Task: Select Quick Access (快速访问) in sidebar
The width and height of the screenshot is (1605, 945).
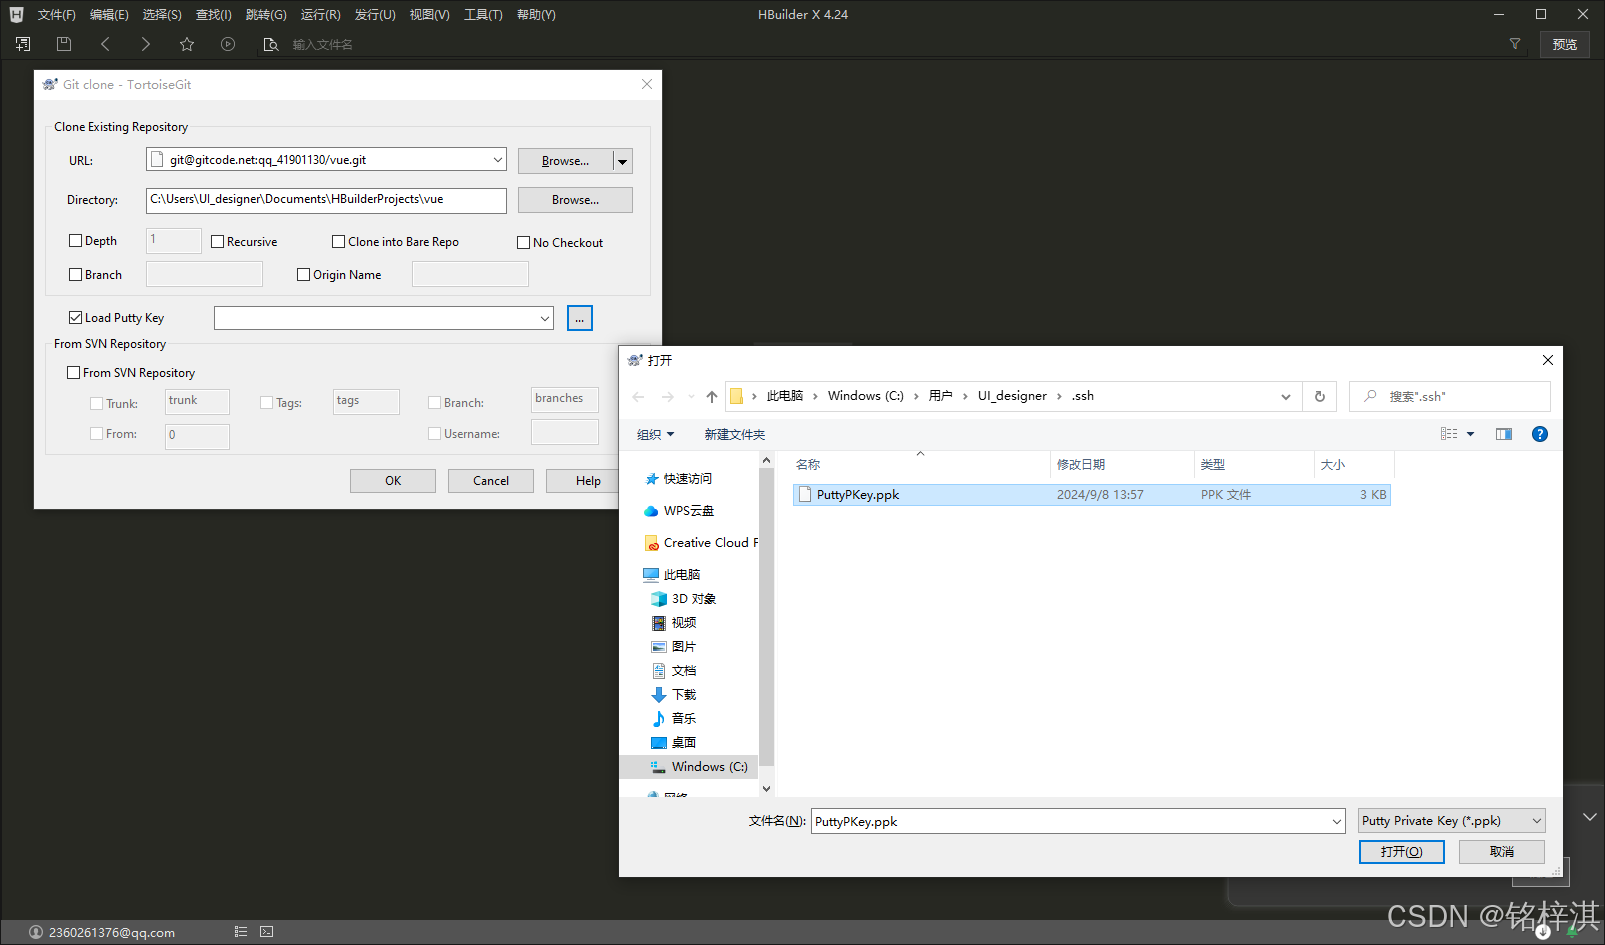Action: pyautogui.click(x=688, y=479)
